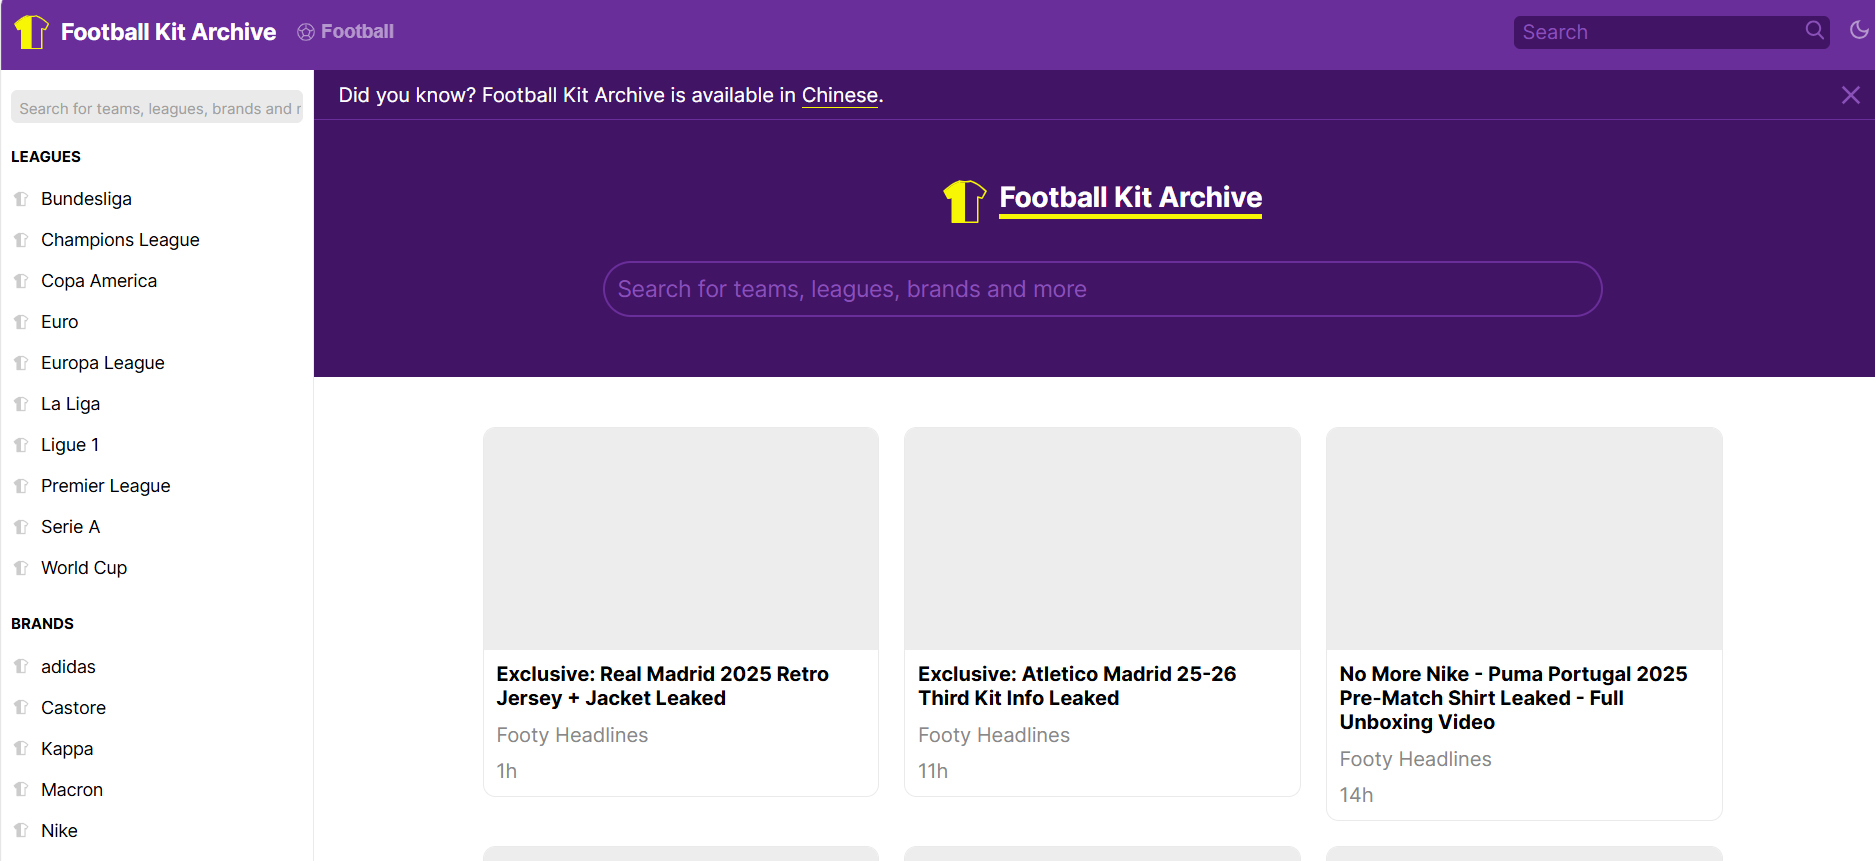Dismiss the Chinese language notification banner

(1850, 95)
